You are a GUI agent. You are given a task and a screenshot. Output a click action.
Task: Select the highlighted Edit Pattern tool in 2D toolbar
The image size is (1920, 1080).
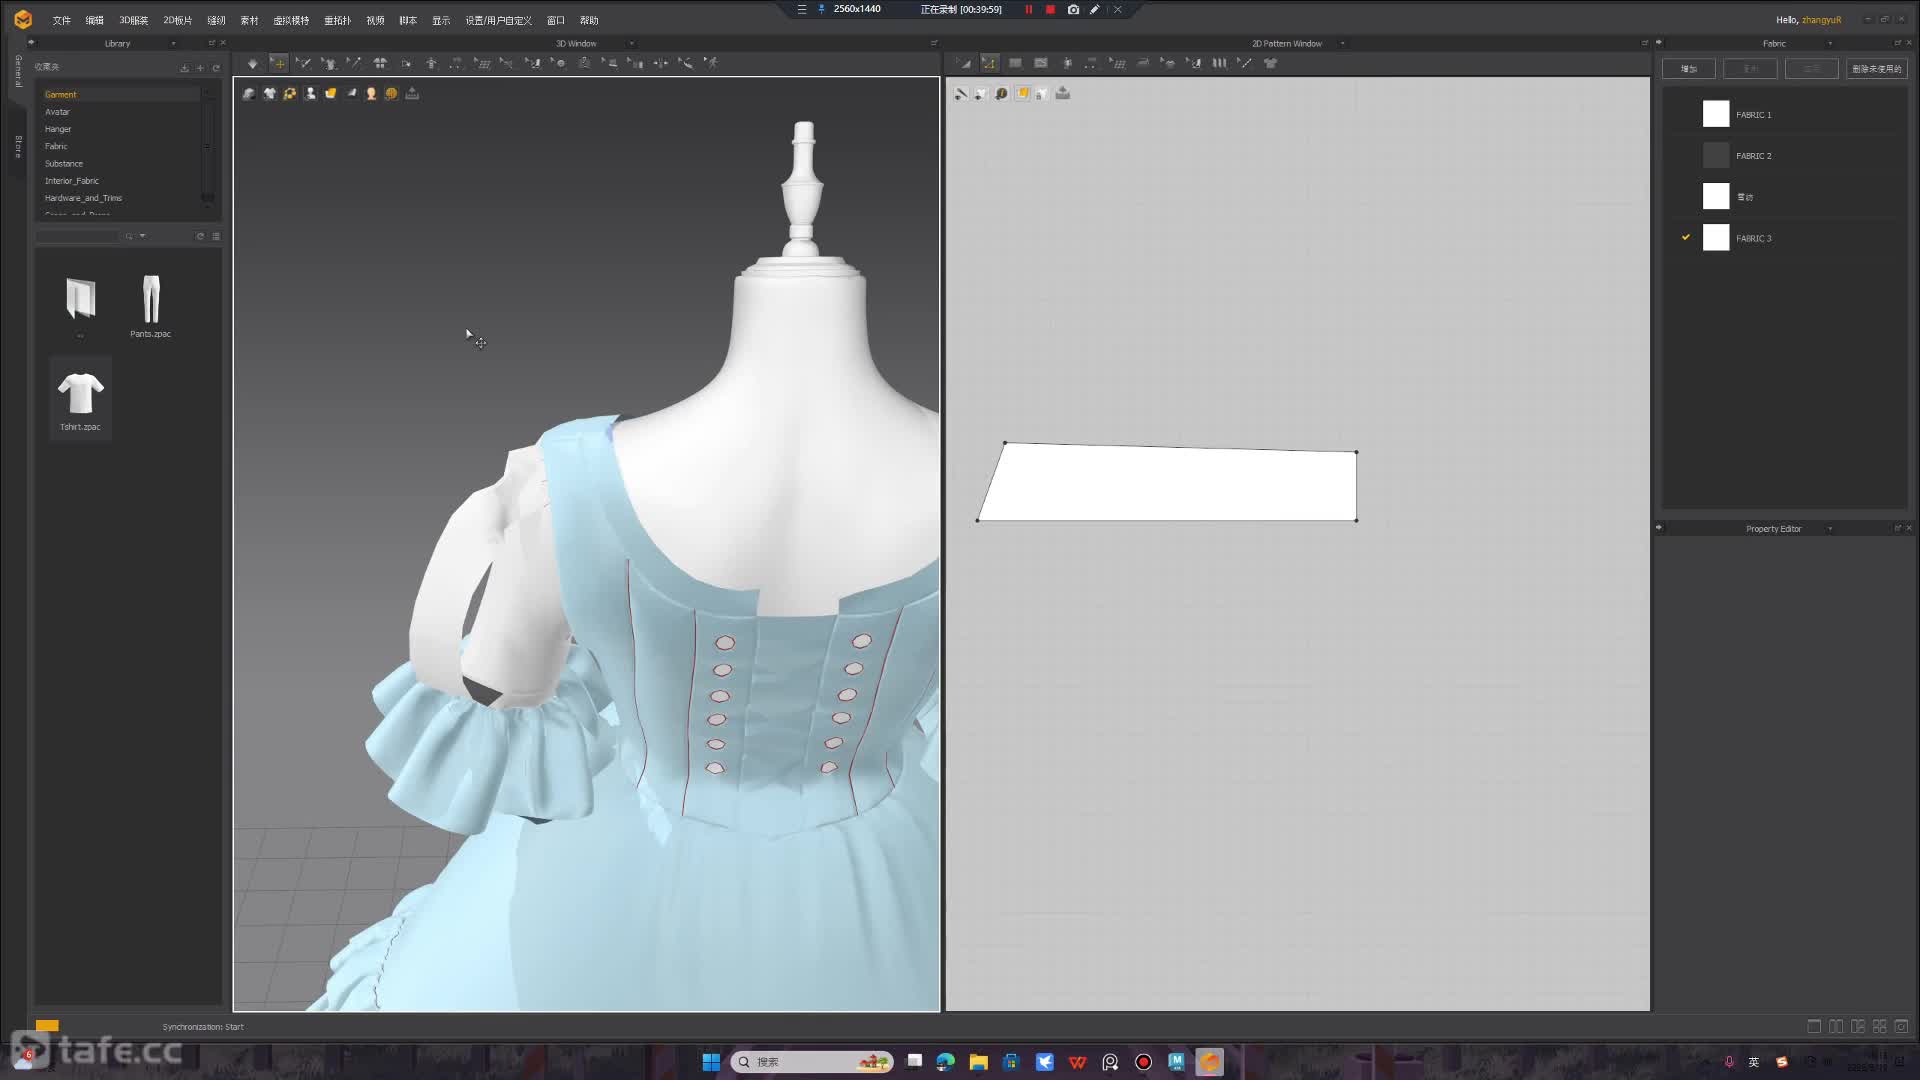point(989,63)
